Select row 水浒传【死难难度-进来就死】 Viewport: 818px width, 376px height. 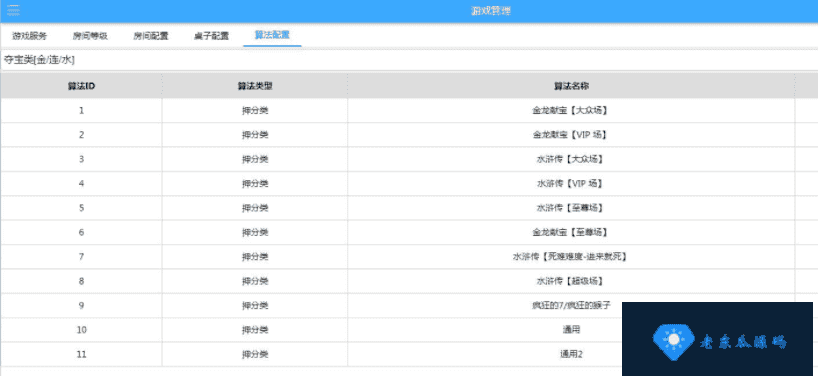(409, 257)
